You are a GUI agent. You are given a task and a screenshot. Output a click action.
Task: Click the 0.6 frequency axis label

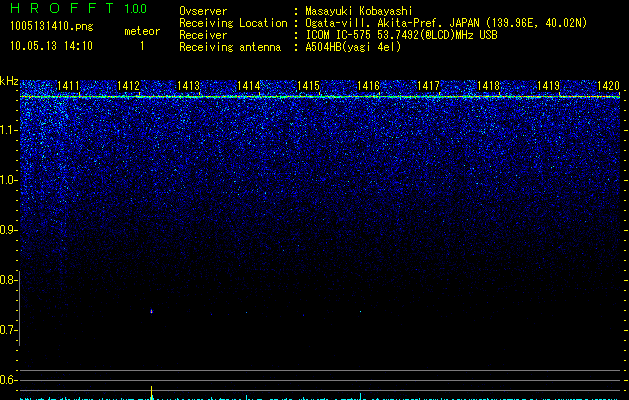[x=8, y=380]
